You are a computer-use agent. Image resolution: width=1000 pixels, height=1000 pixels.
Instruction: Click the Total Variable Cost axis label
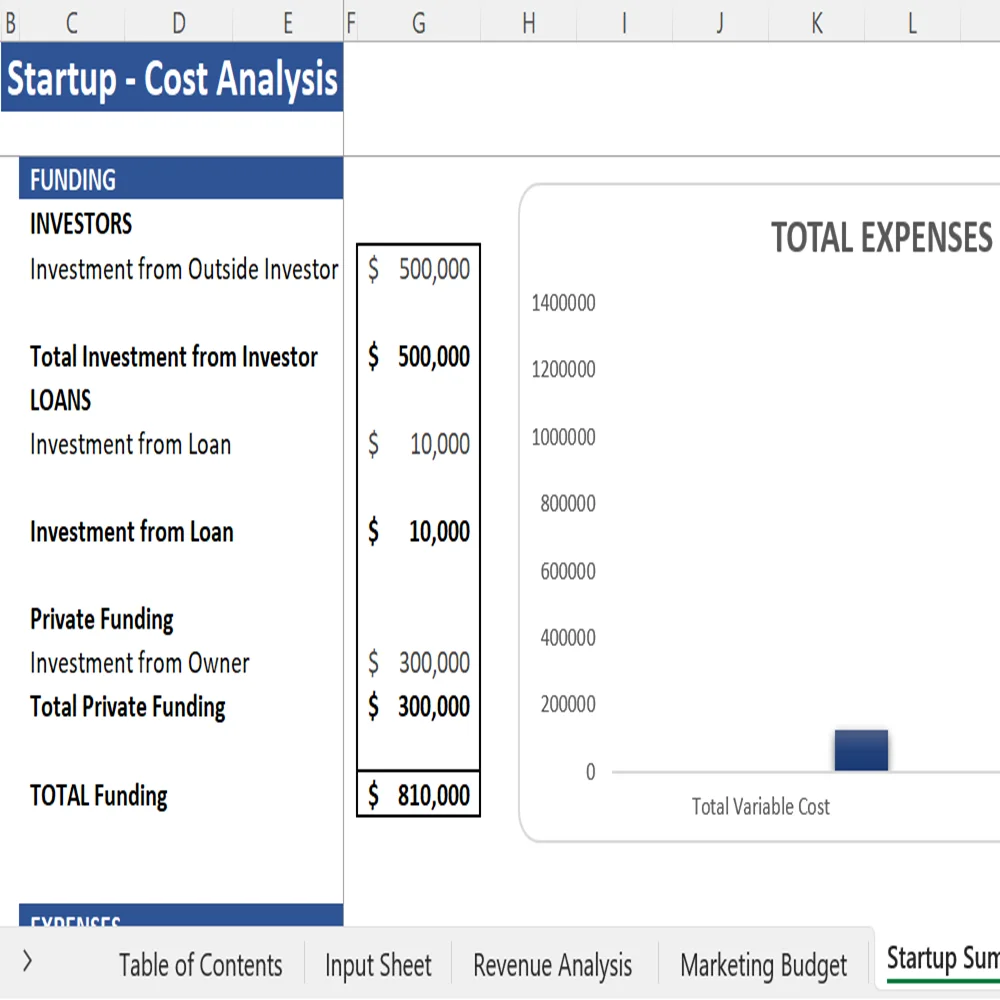759,806
